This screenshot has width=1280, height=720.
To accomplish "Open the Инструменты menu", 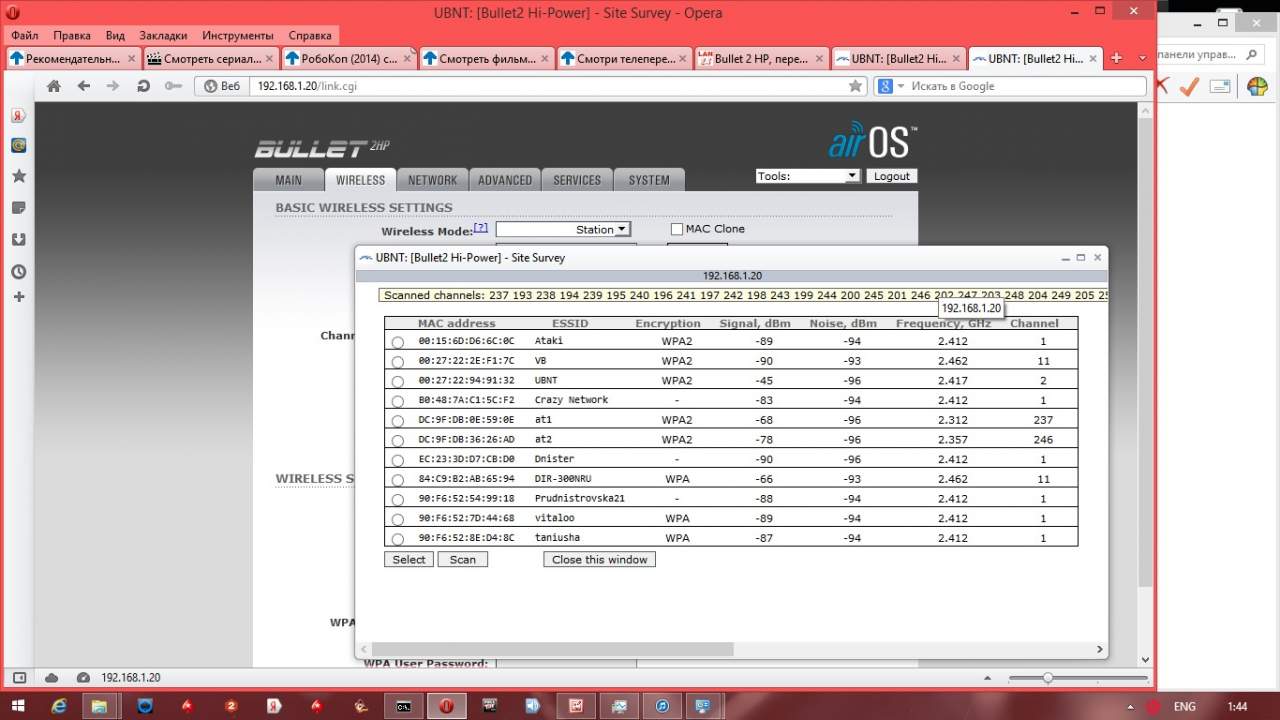I will click(x=238, y=35).
